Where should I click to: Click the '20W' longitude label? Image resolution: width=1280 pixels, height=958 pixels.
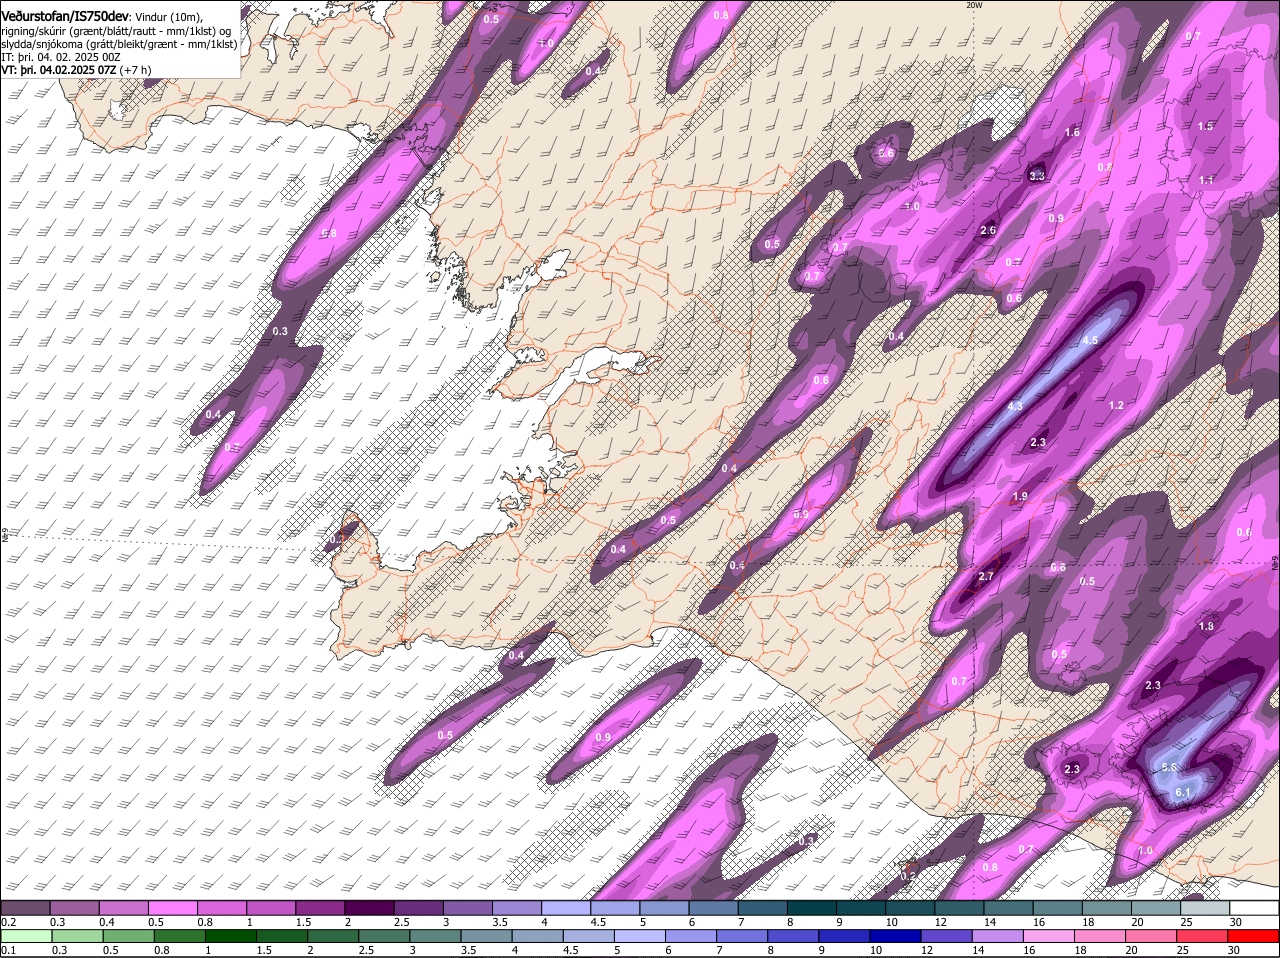pyautogui.click(x=974, y=5)
